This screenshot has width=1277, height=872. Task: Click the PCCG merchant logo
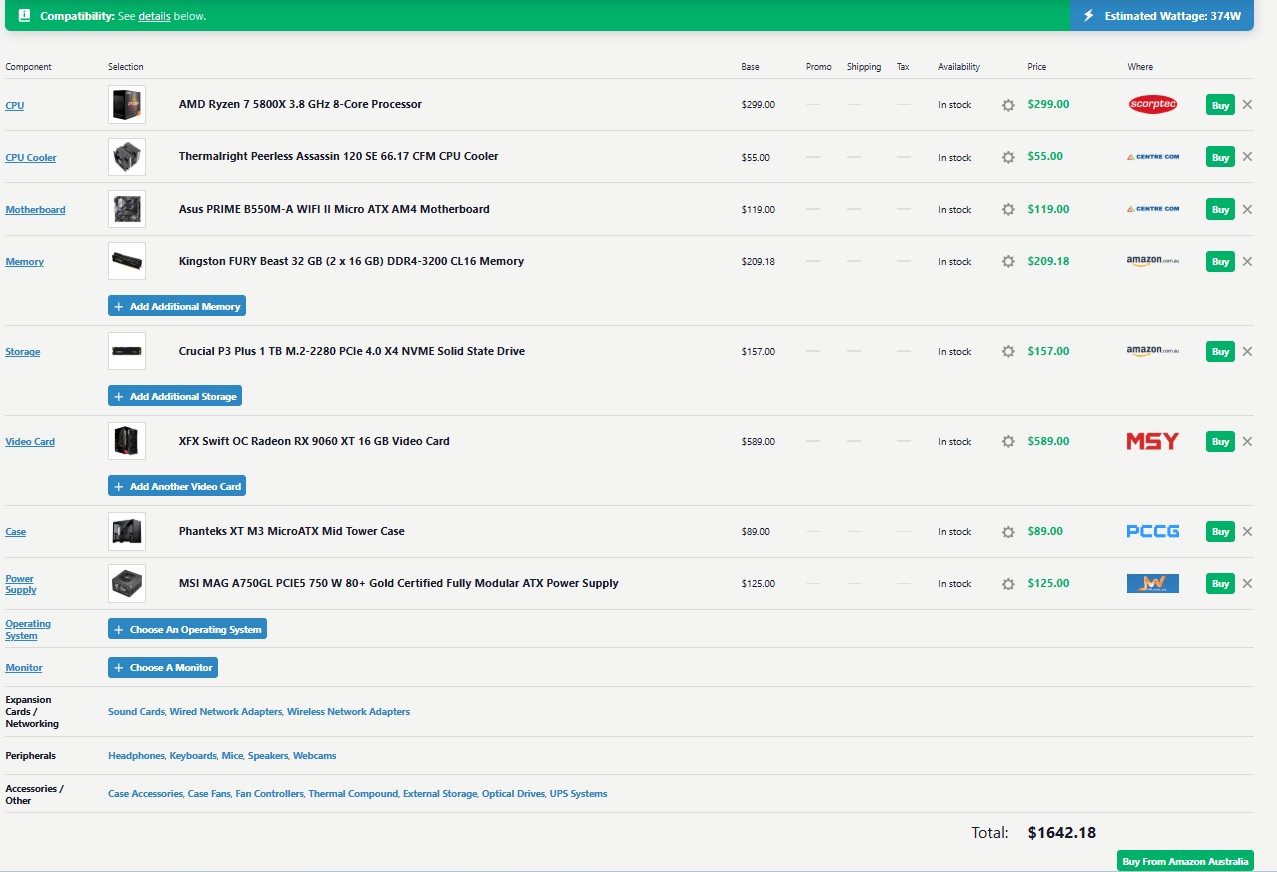coord(1152,531)
